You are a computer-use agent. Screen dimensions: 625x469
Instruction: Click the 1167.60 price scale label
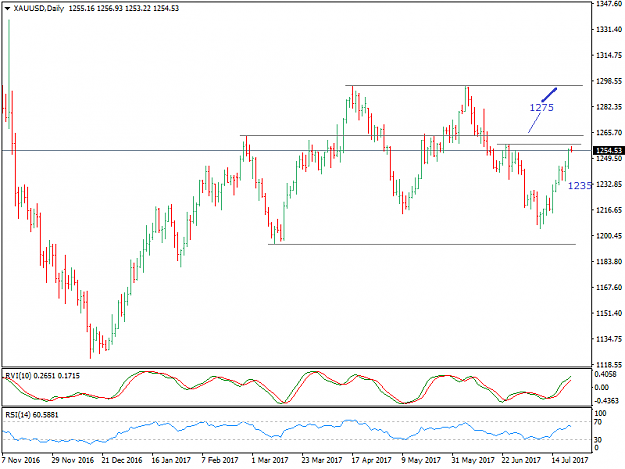point(609,287)
